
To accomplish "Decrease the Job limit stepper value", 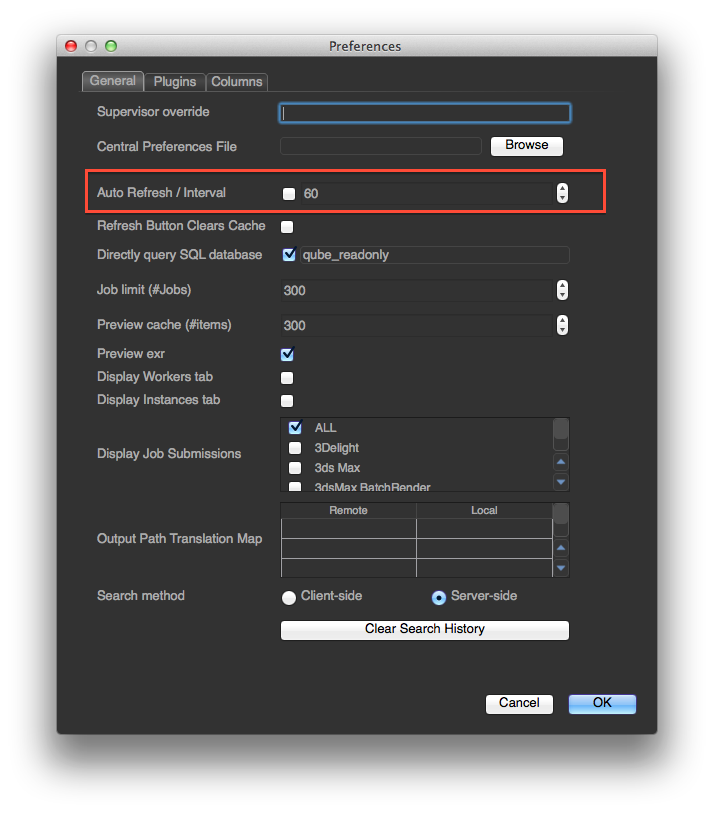I will pyautogui.click(x=562, y=295).
